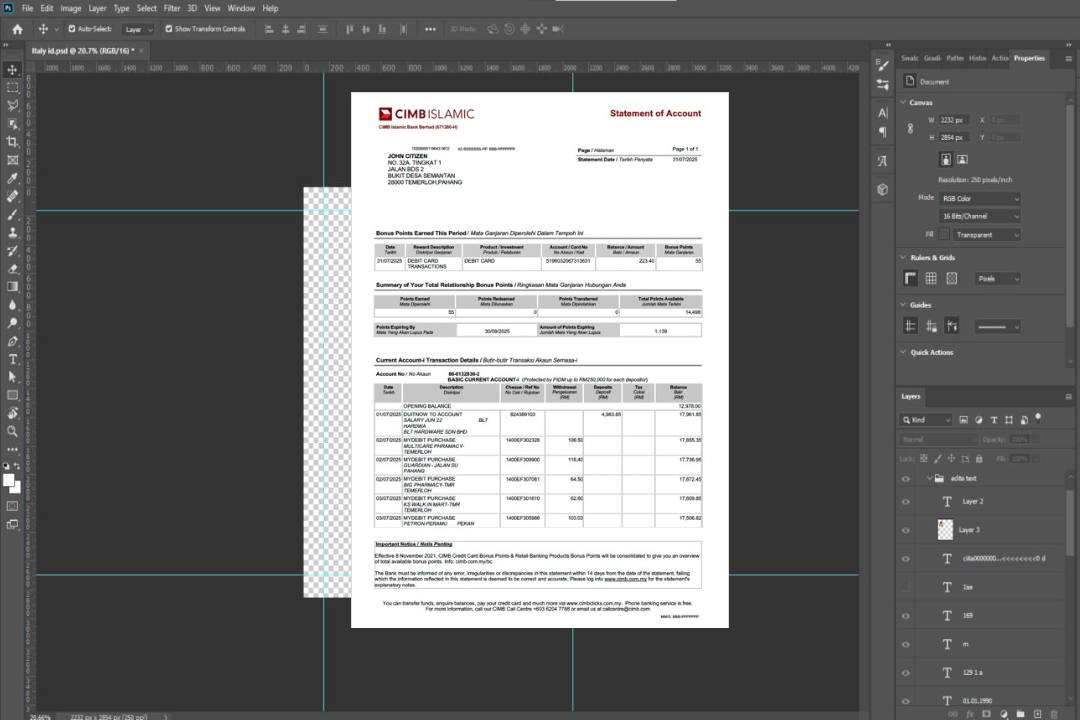The height and width of the screenshot is (720, 1080).
Task: Select the Path Selection tool
Action: tap(12, 377)
